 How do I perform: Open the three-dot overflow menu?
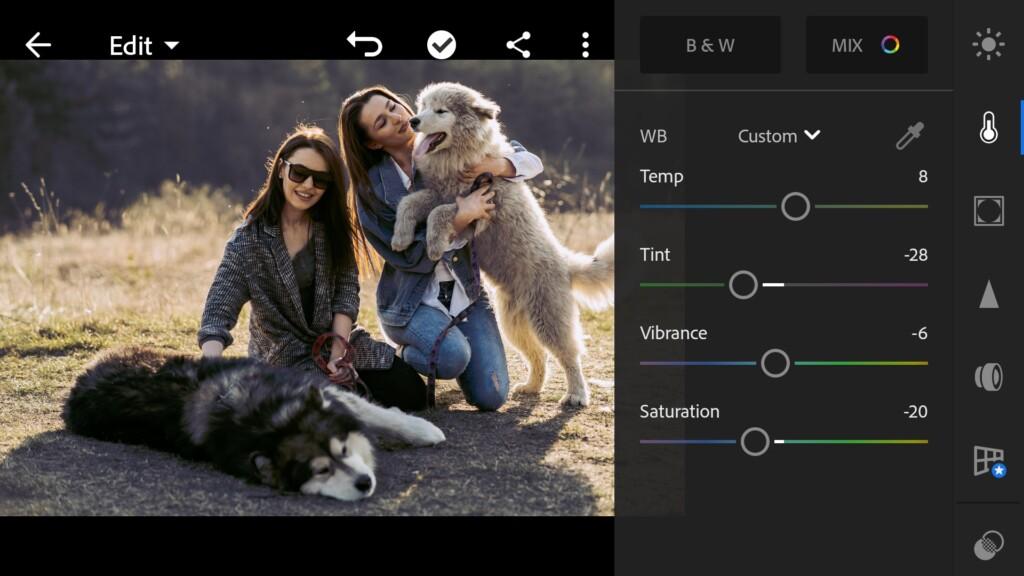(x=585, y=45)
